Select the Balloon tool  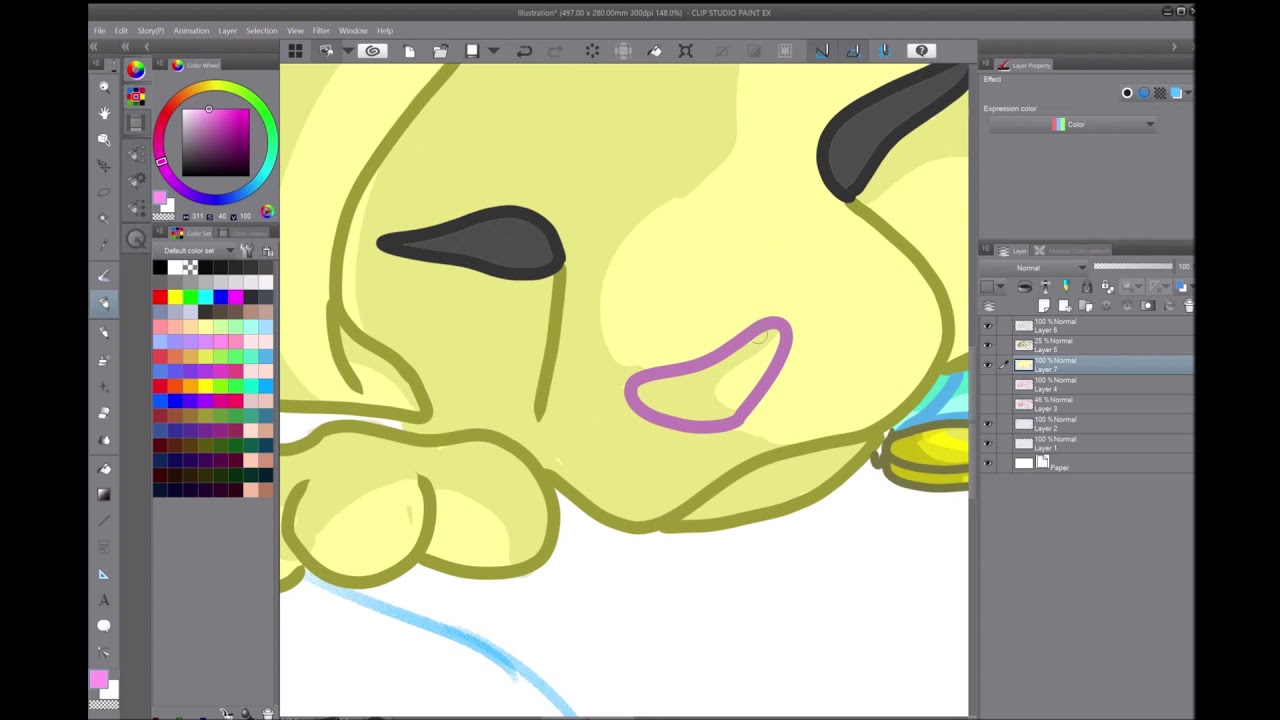pyautogui.click(x=104, y=626)
